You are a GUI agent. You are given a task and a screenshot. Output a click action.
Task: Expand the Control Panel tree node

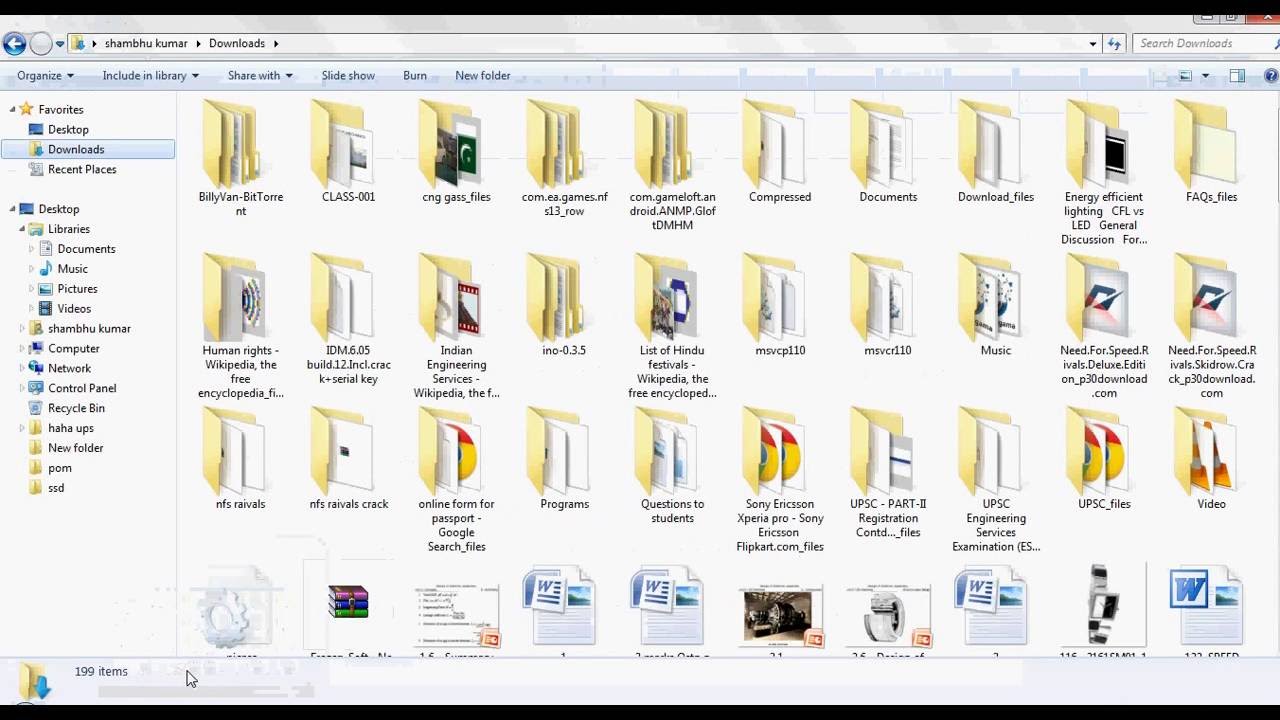22,388
